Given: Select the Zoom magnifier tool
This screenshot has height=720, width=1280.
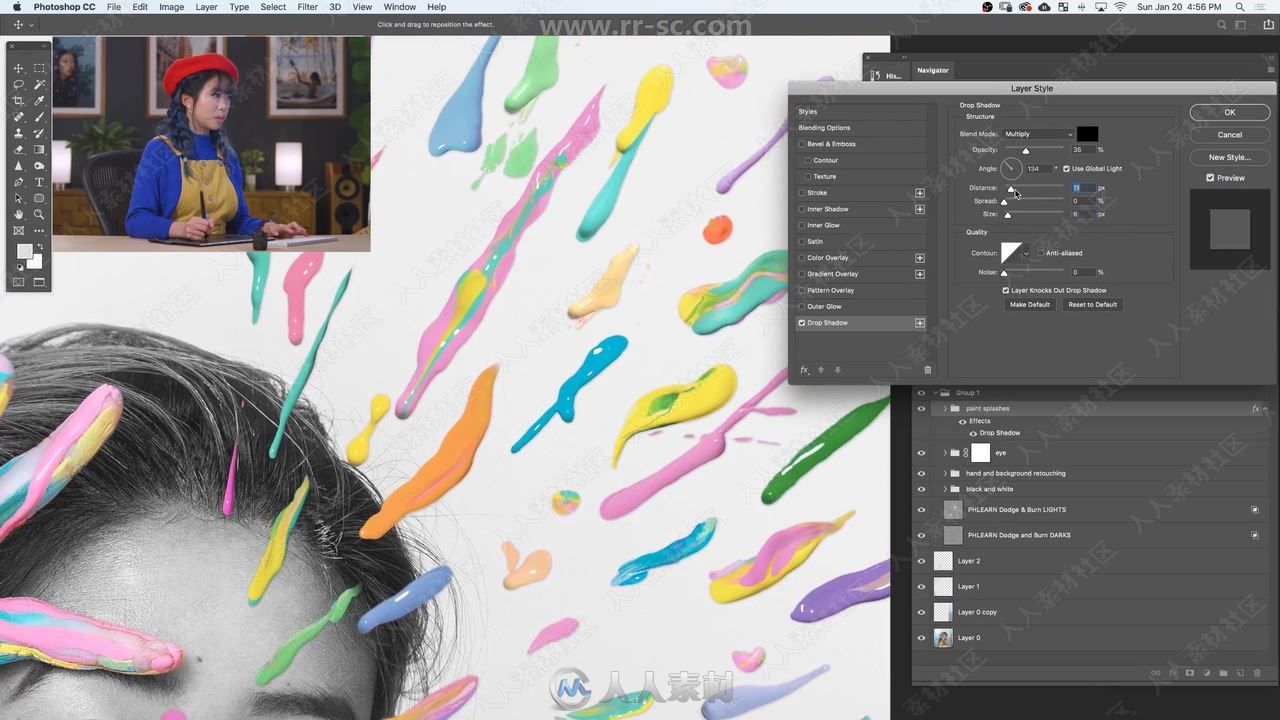Looking at the screenshot, I should (x=39, y=214).
